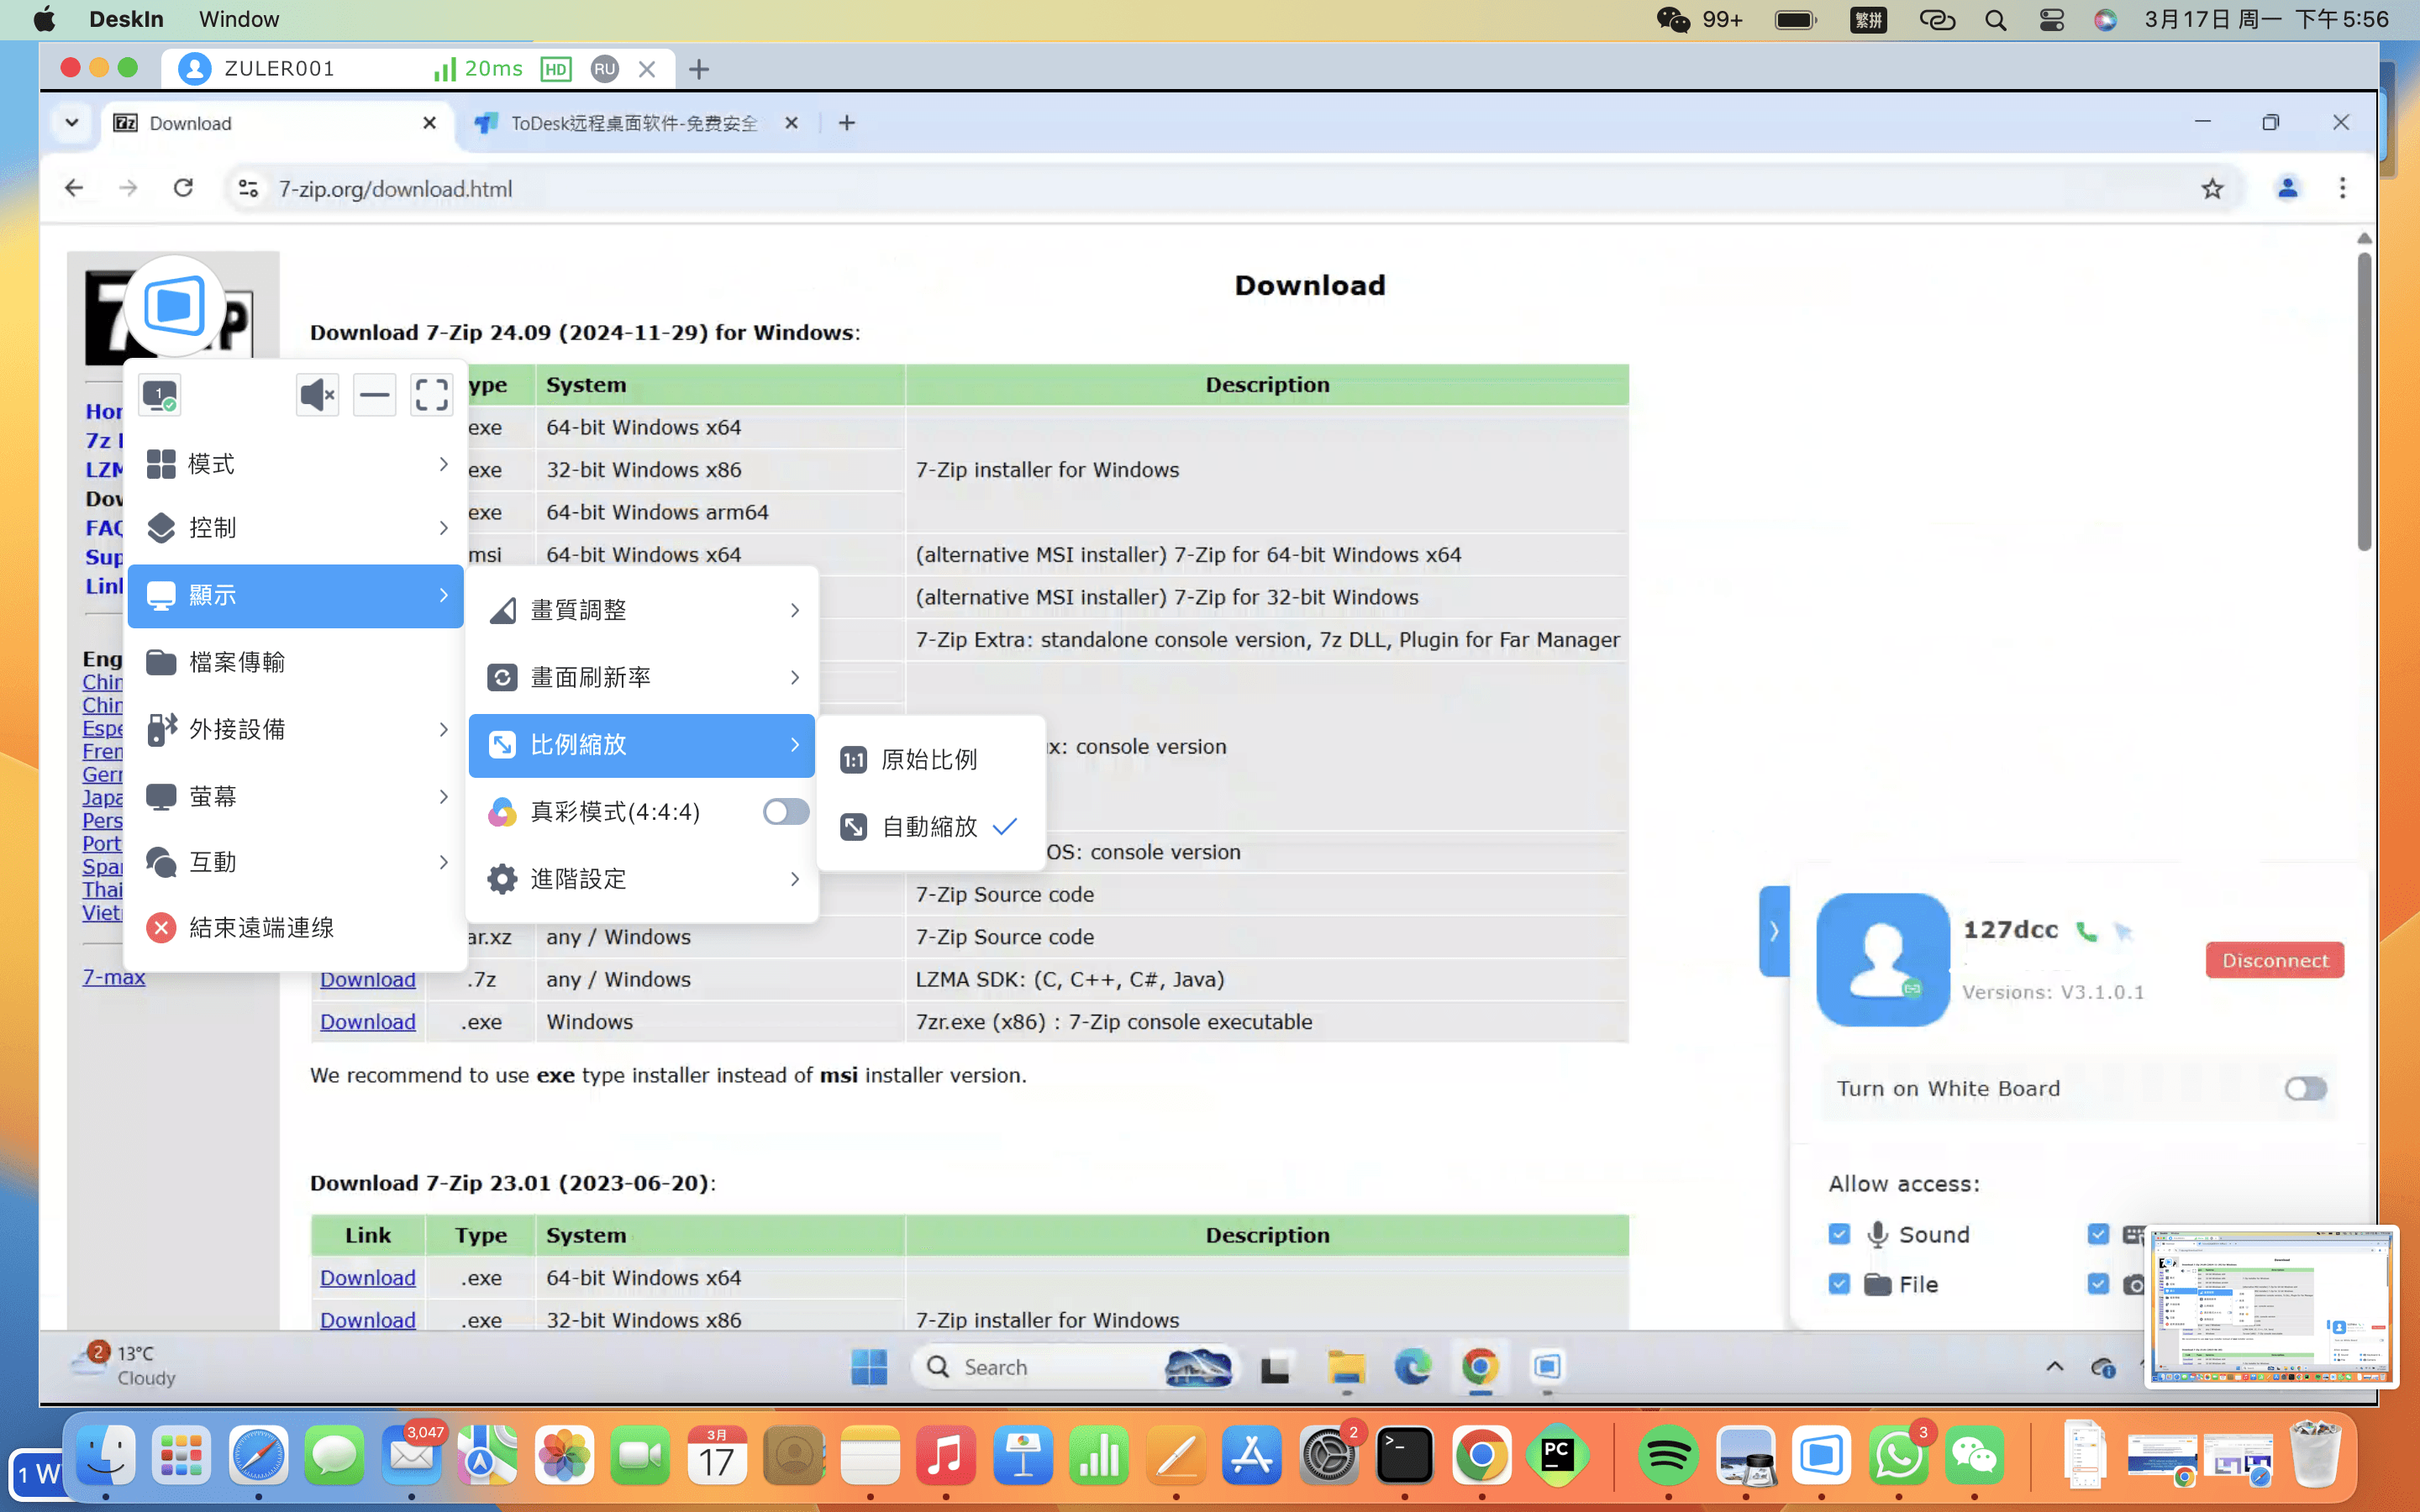Click the HD quality indicator icon
Viewport: 2420px width, 1512px height.
pos(555,69)
